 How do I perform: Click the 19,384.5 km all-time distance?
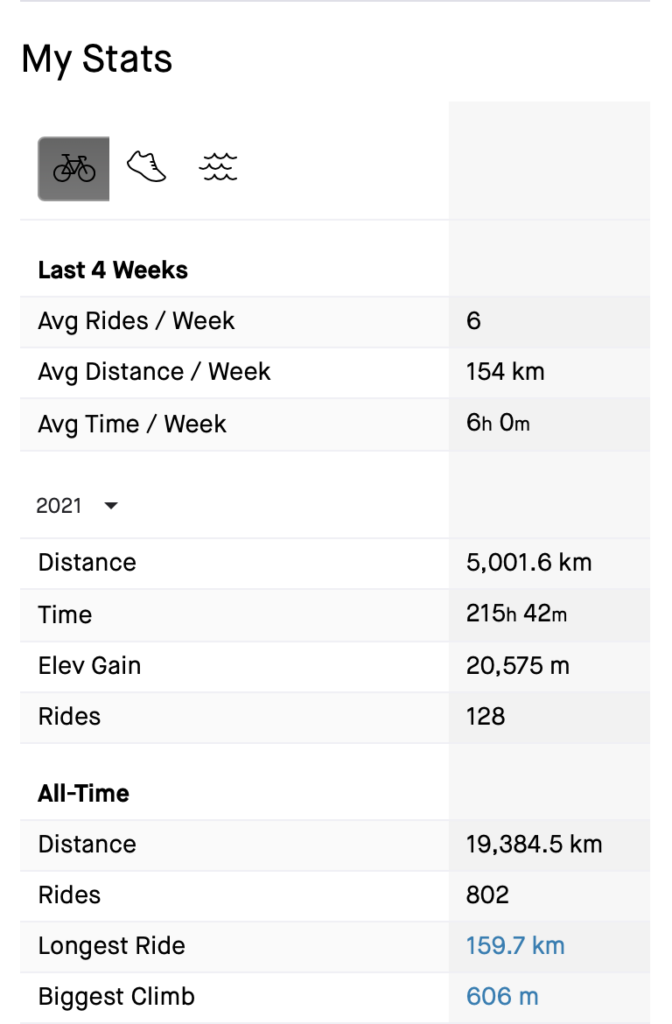coord(534,844)
